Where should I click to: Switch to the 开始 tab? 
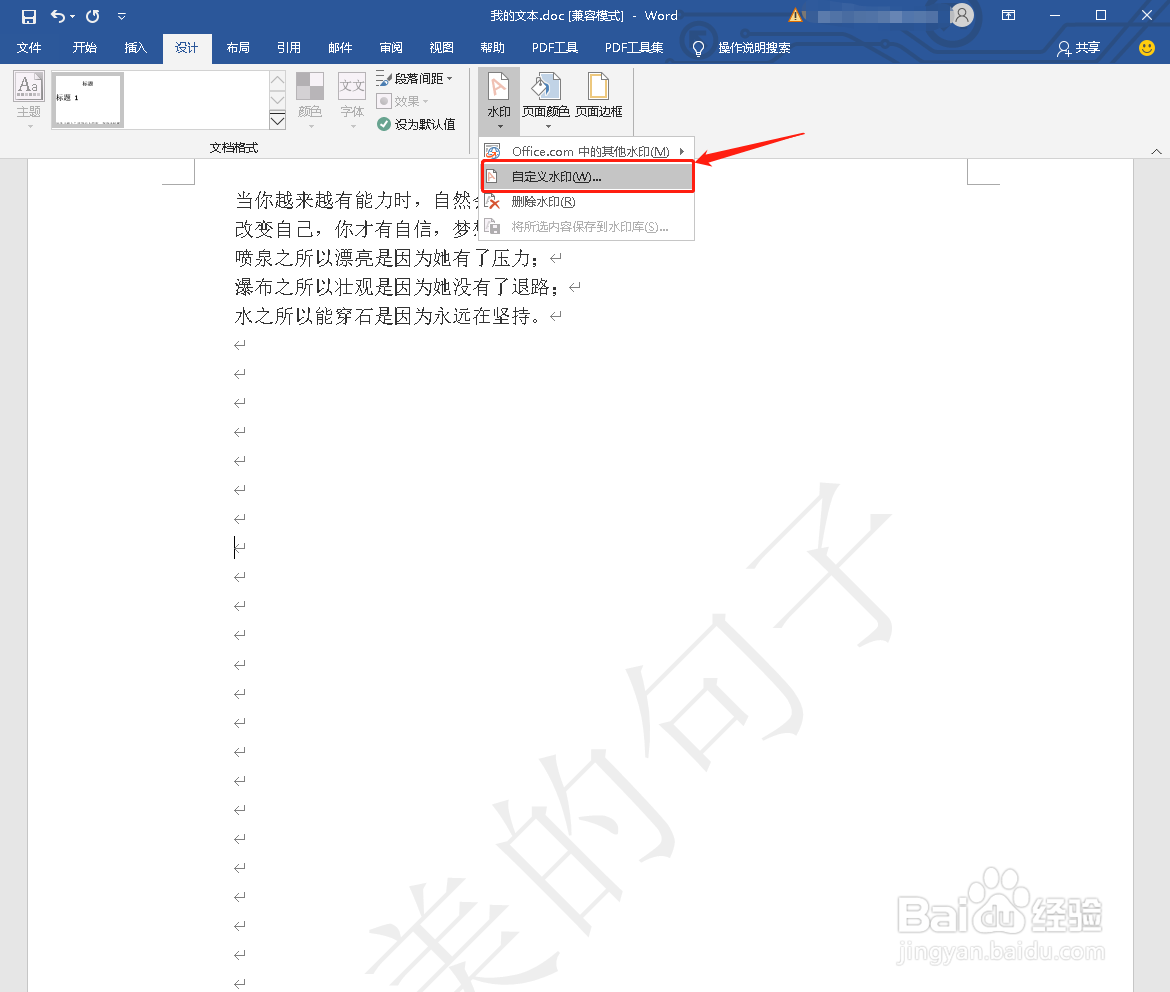click(84, 48)
